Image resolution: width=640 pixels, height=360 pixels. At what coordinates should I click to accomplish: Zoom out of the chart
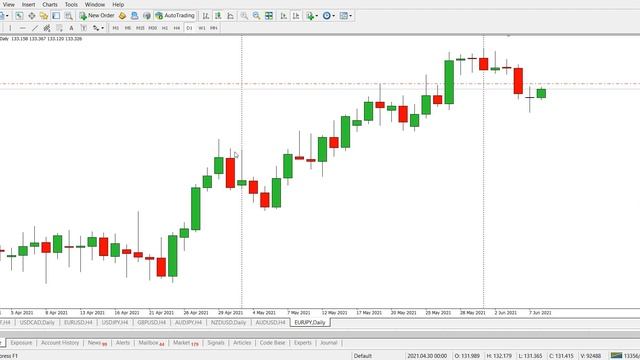pos(256,16)
